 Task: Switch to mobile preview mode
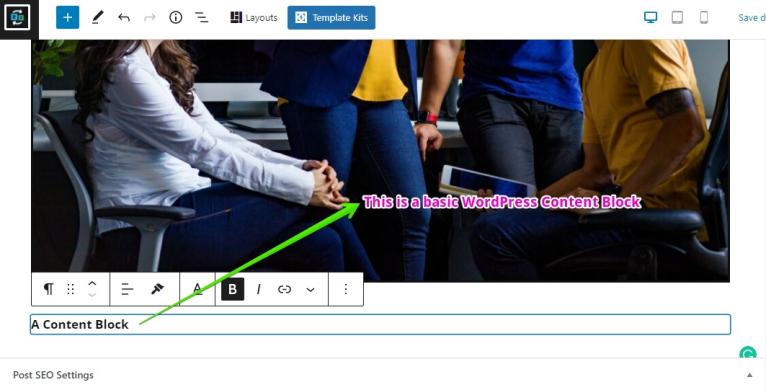click(704, 18)
